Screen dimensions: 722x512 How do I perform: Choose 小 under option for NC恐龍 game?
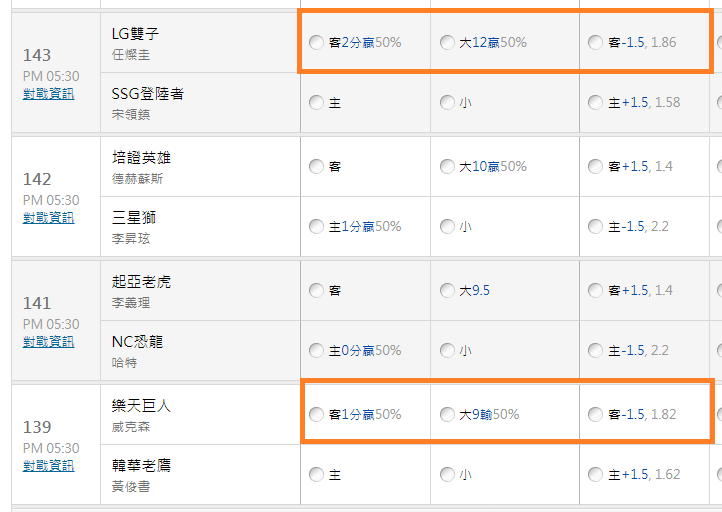447,350
